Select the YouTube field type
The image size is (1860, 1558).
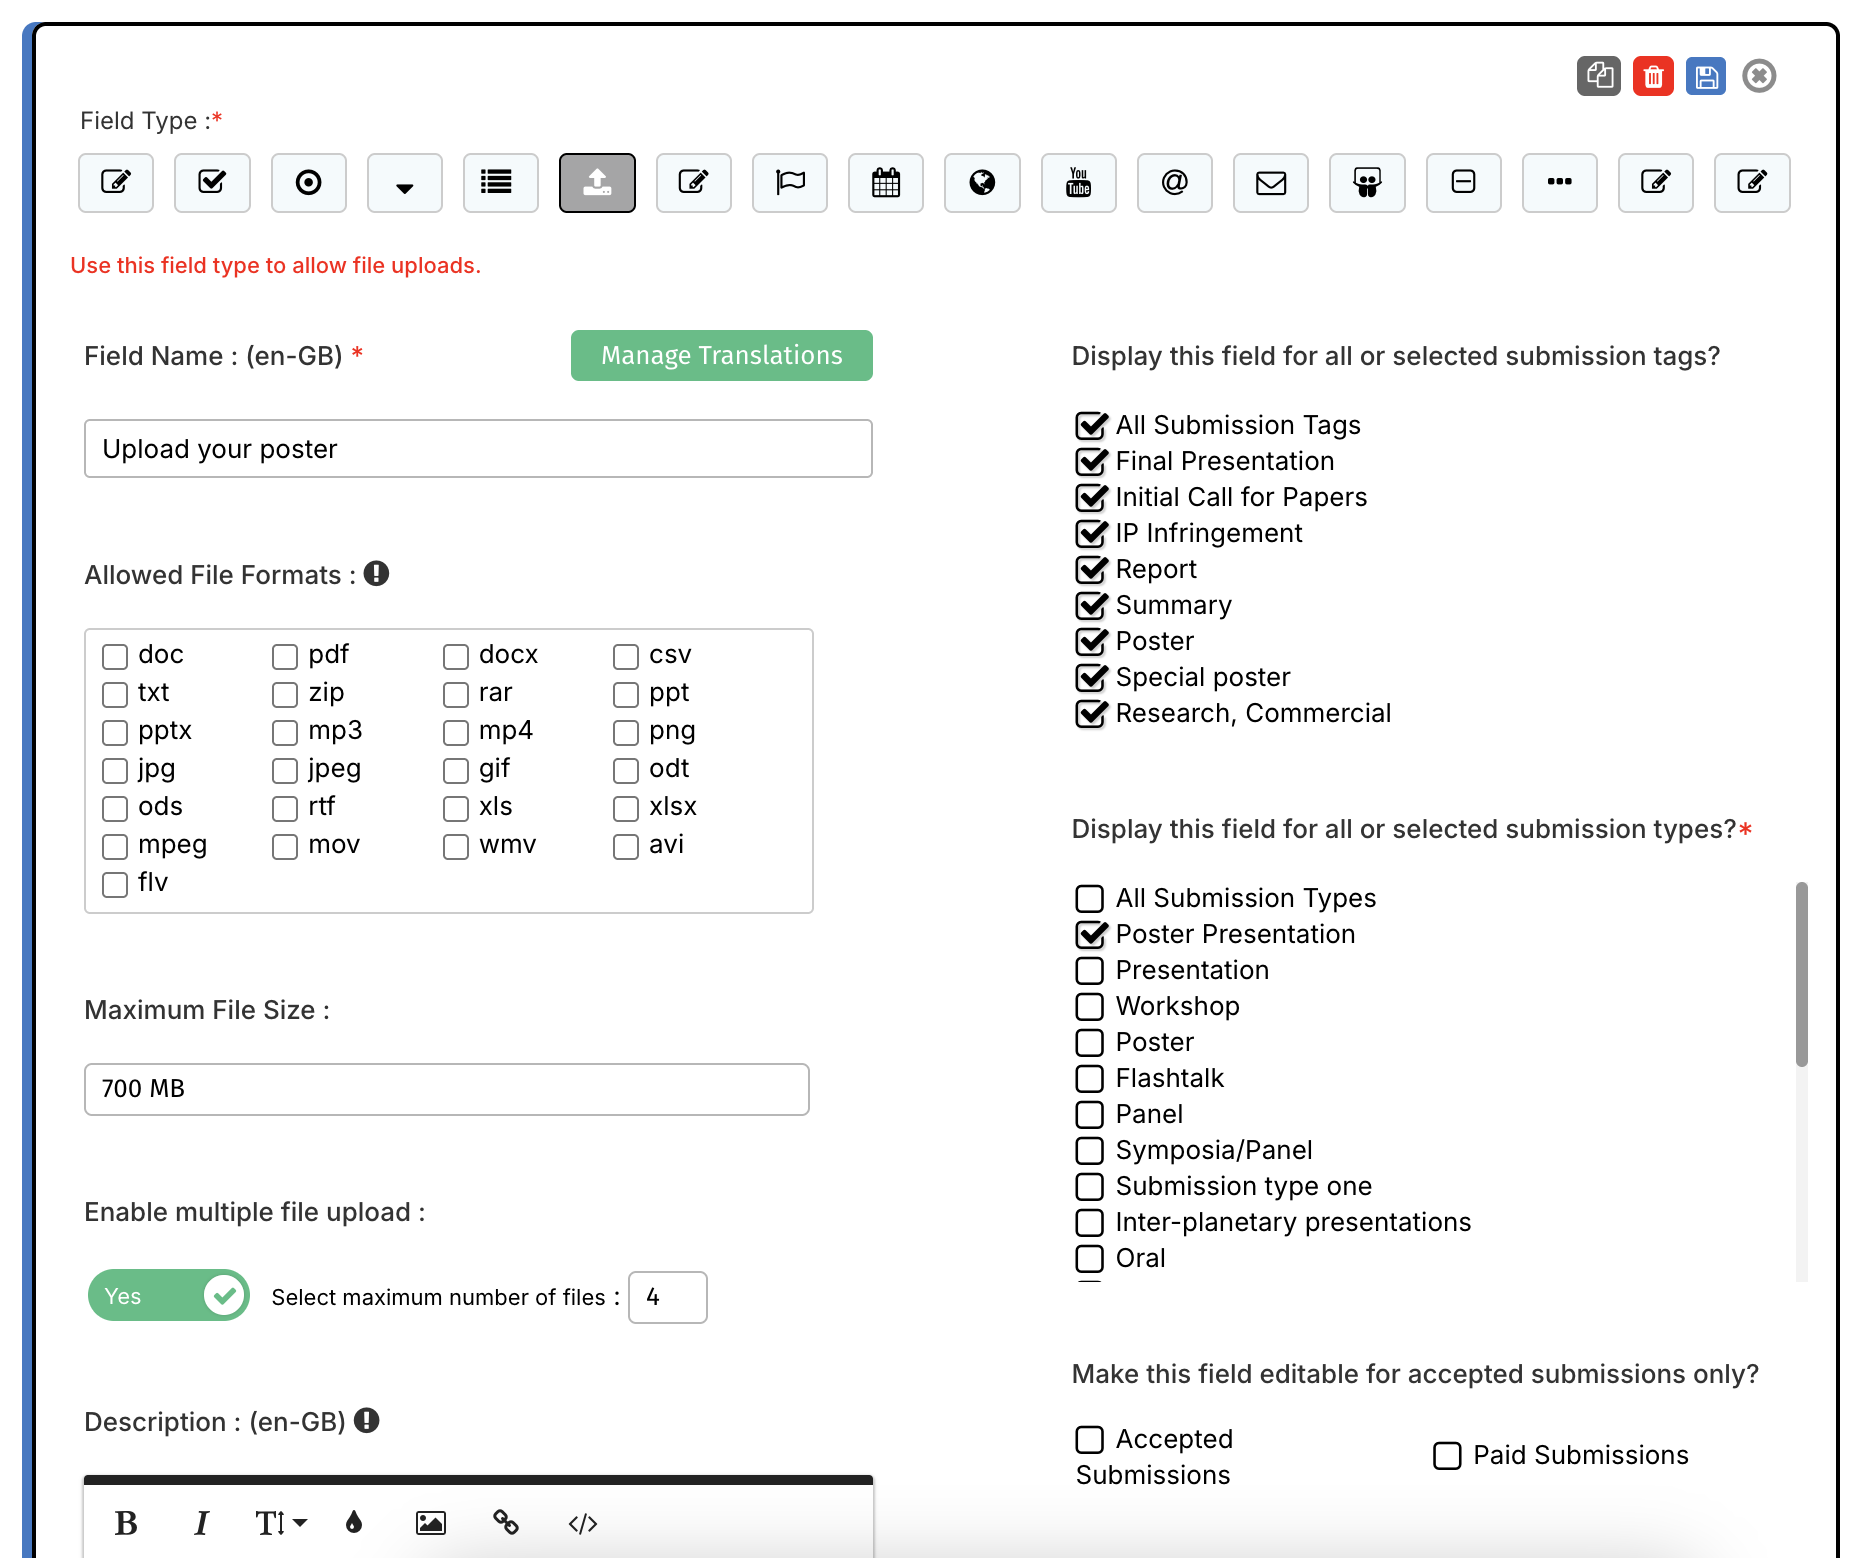[1078, 183]
